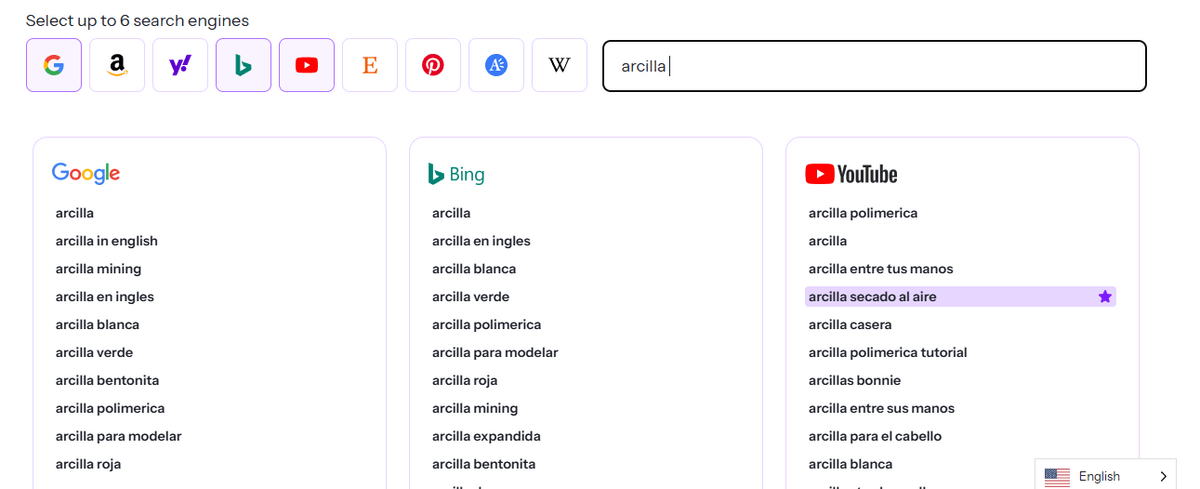Select Google suggestion arcilla in english
Viewport: 1200px width, 489px height.
point(107,241)
